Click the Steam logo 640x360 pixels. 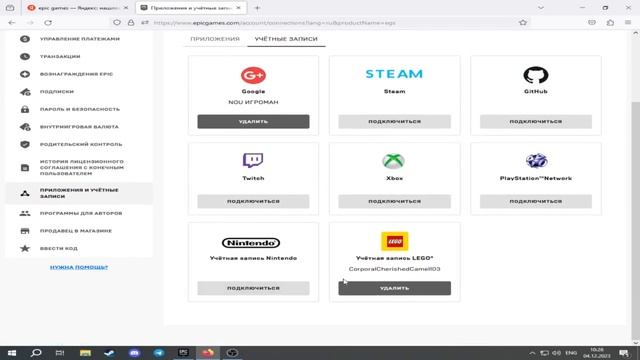pos(394,74)
